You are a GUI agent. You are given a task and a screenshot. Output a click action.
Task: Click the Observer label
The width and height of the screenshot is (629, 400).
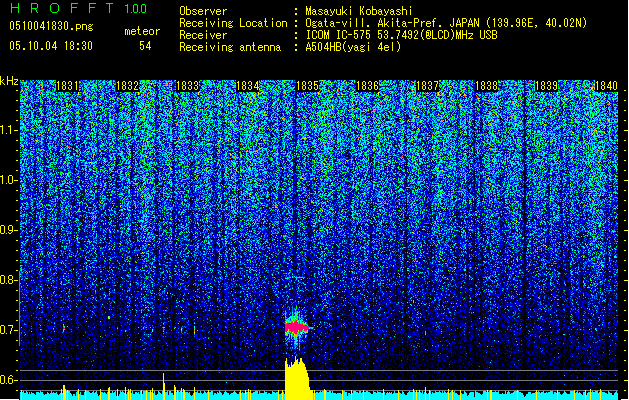203,11
